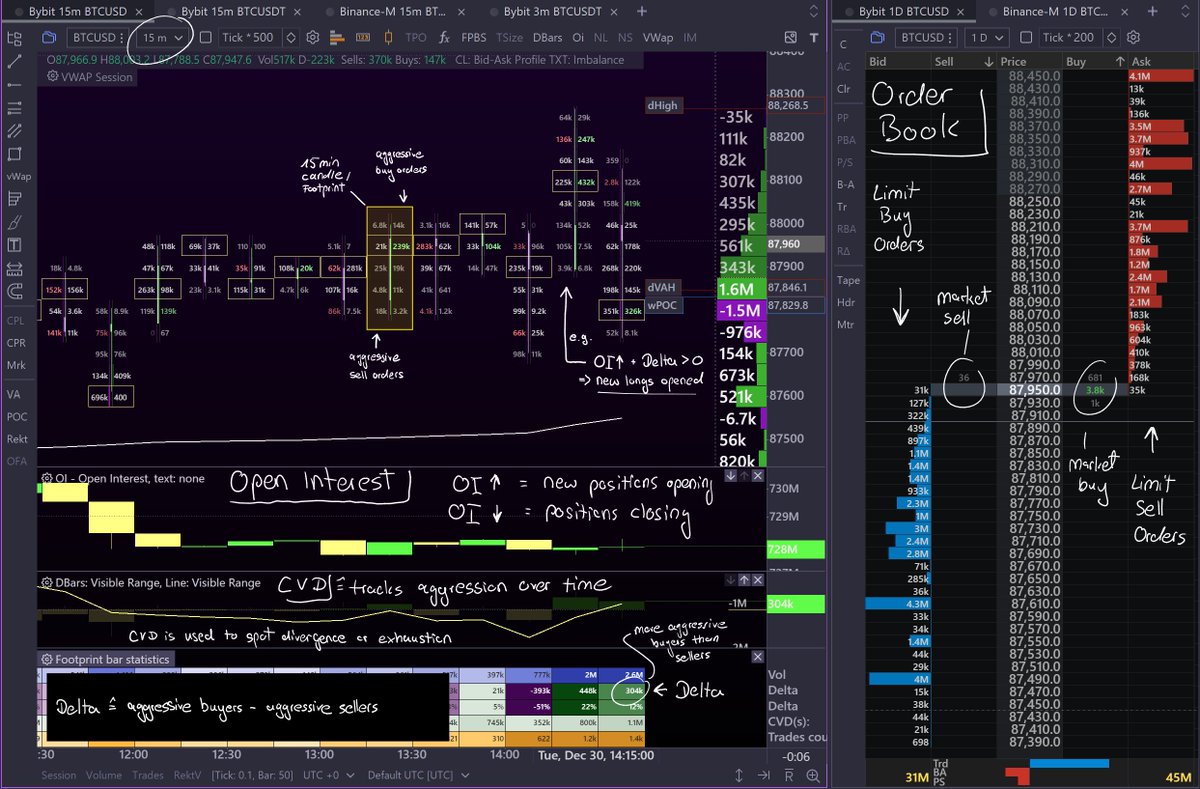Toggle the VWap indicator
The width and height of the screenshot is (1200, 789).
[x=658, y=37]
